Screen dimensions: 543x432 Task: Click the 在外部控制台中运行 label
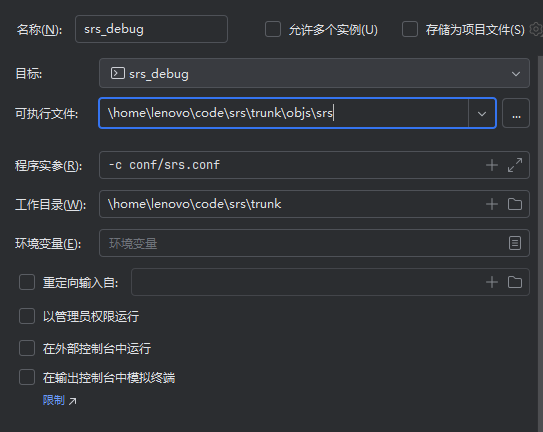point(97,348)
